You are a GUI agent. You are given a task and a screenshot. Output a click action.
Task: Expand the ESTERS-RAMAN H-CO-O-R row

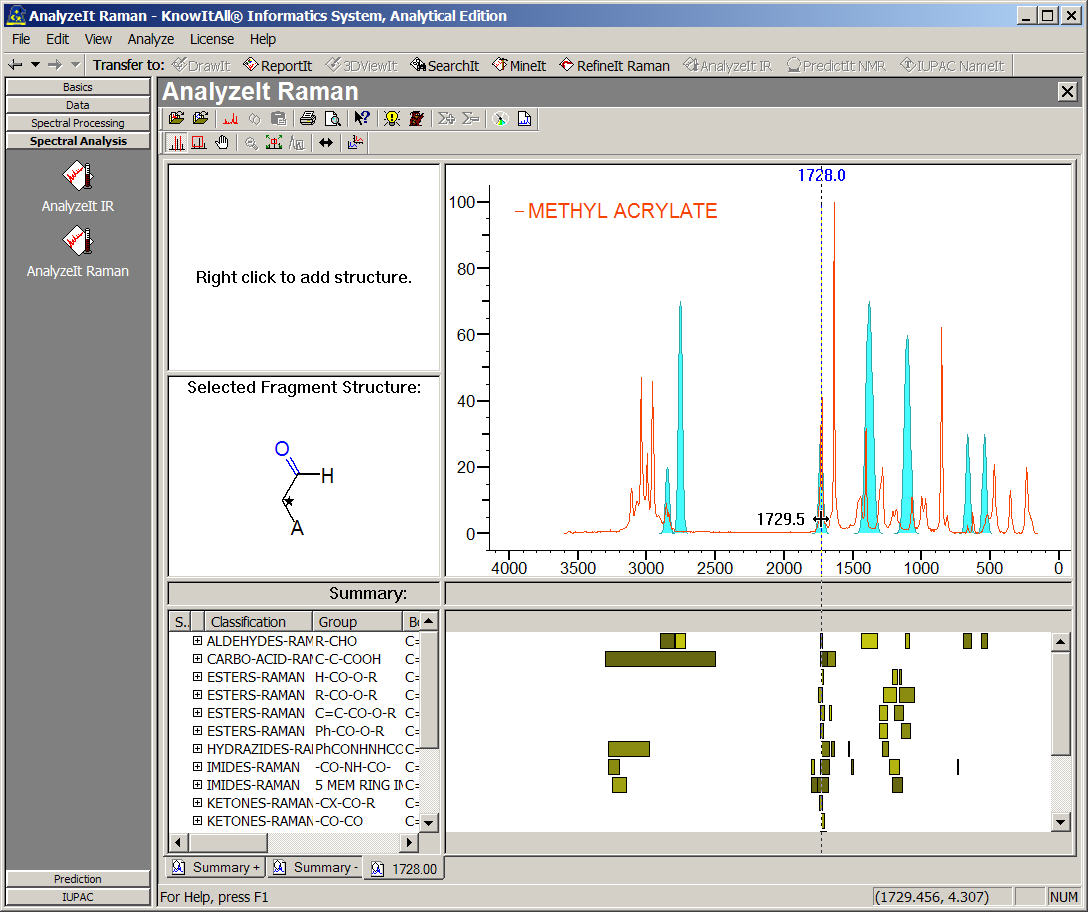197,677
